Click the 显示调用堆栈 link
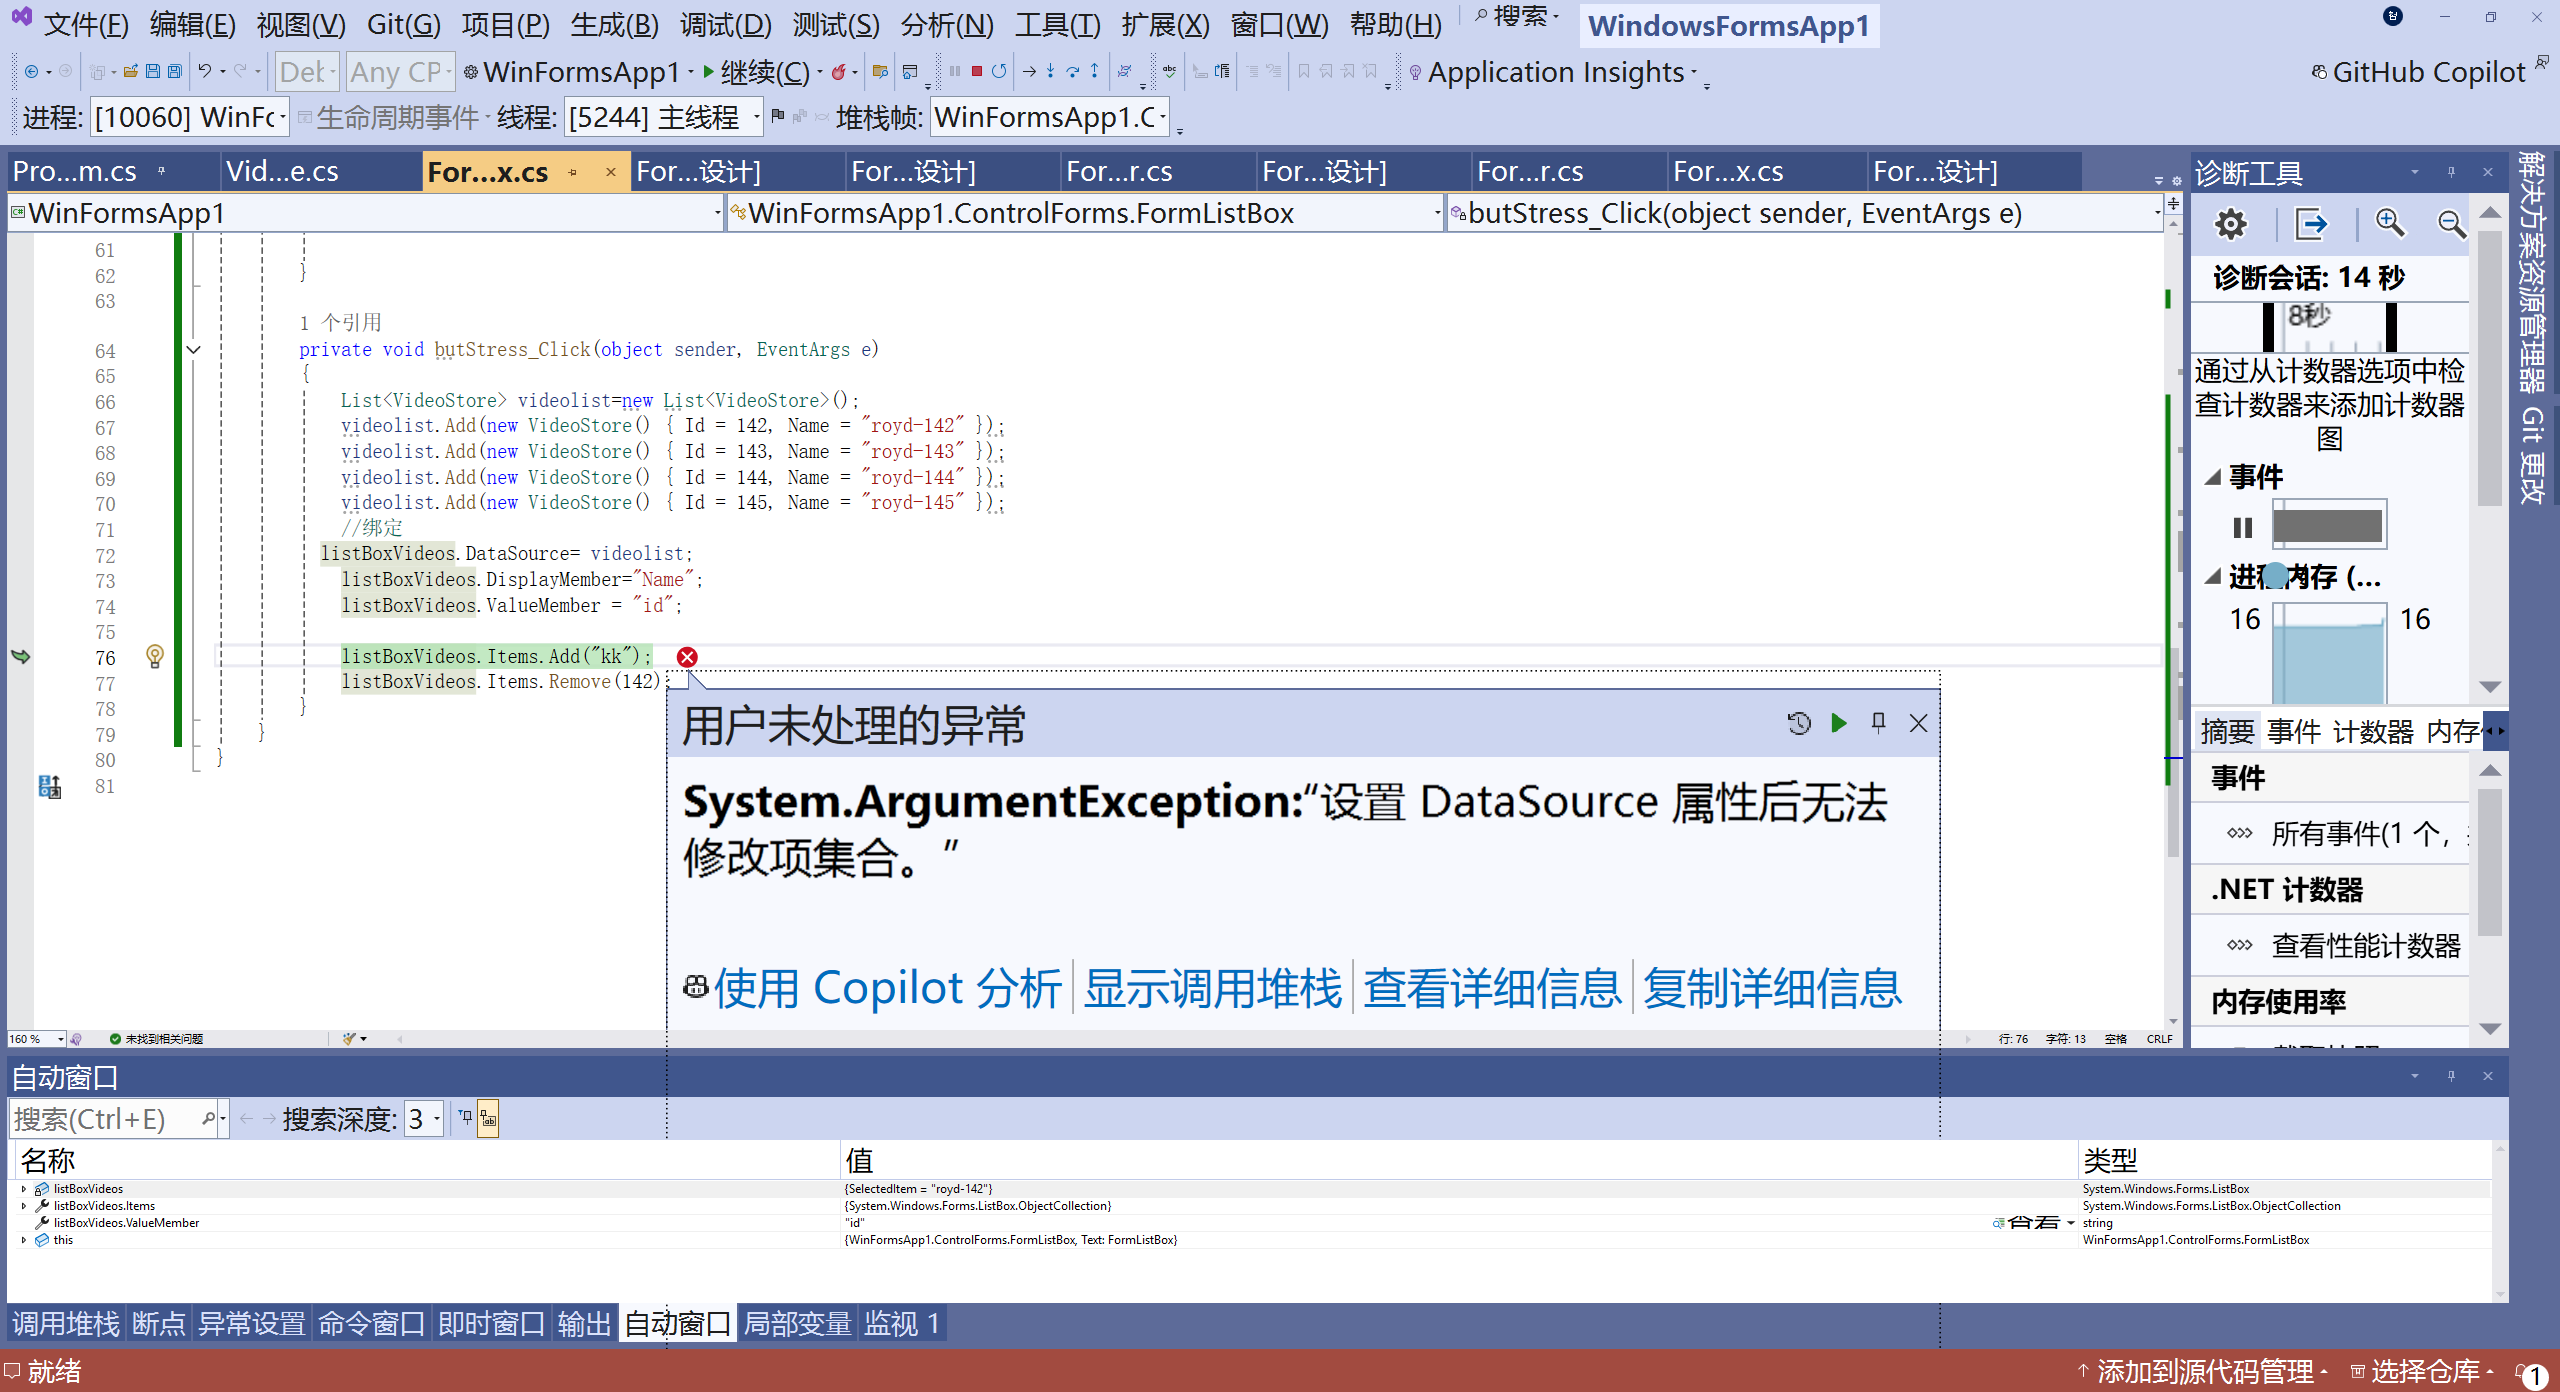This screenshot has width=2560, height=1392. (x=1212, y=988)
